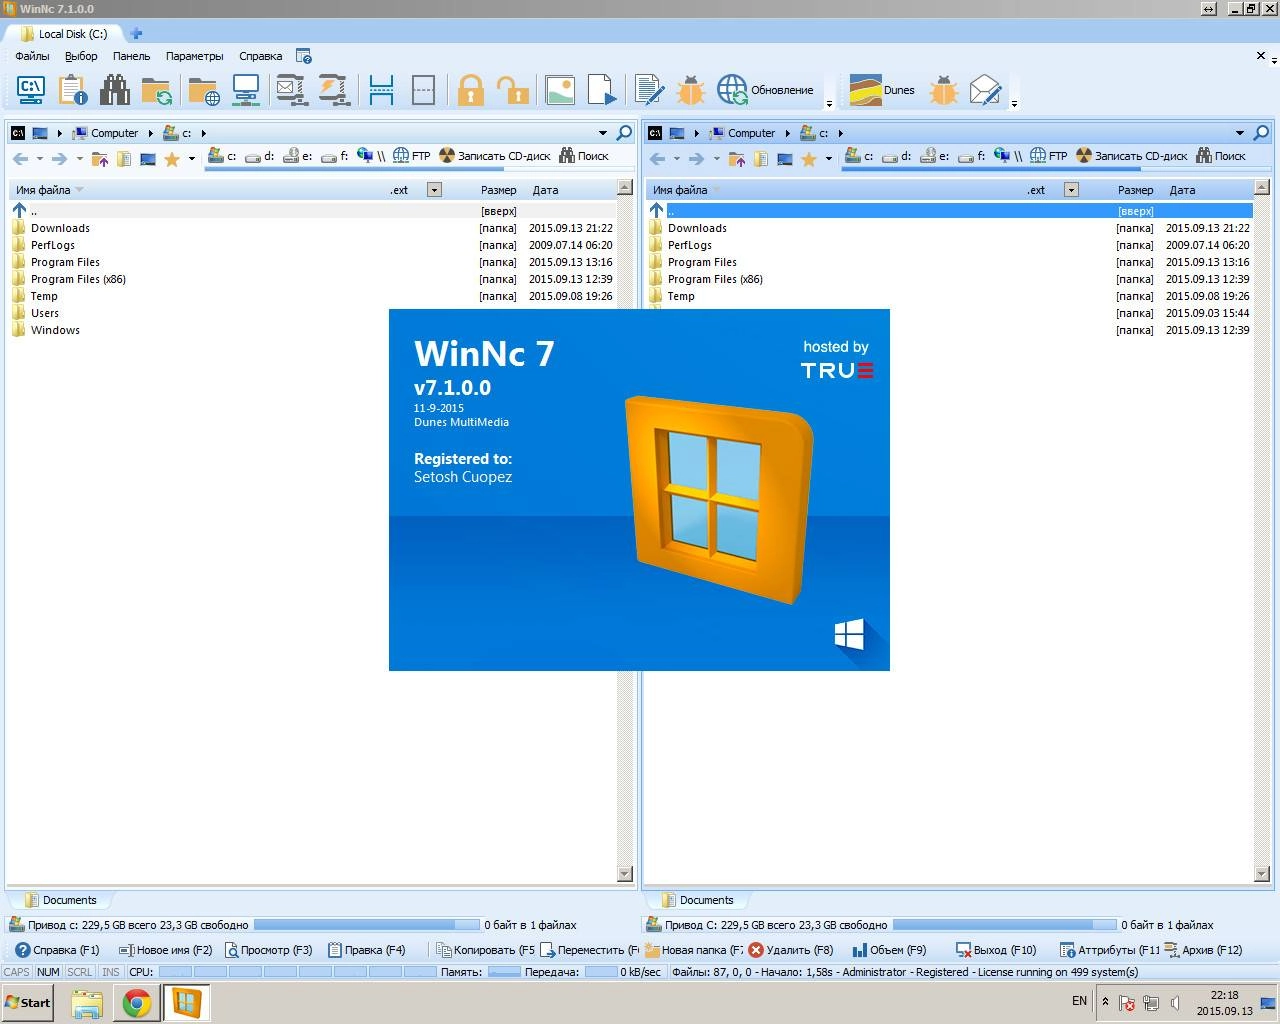Open FTP in the left panel drive bar
Screen dimensions: 1280x1024
coord(411,156)
